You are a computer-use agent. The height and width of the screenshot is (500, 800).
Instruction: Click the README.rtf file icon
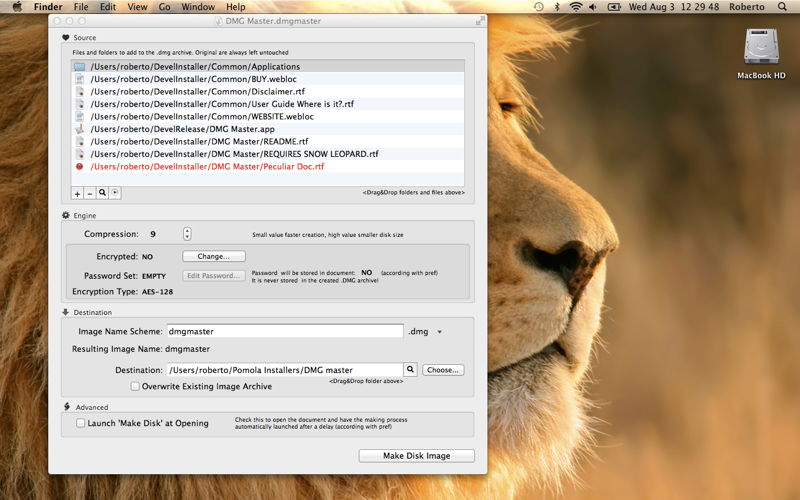click(80, 141)
